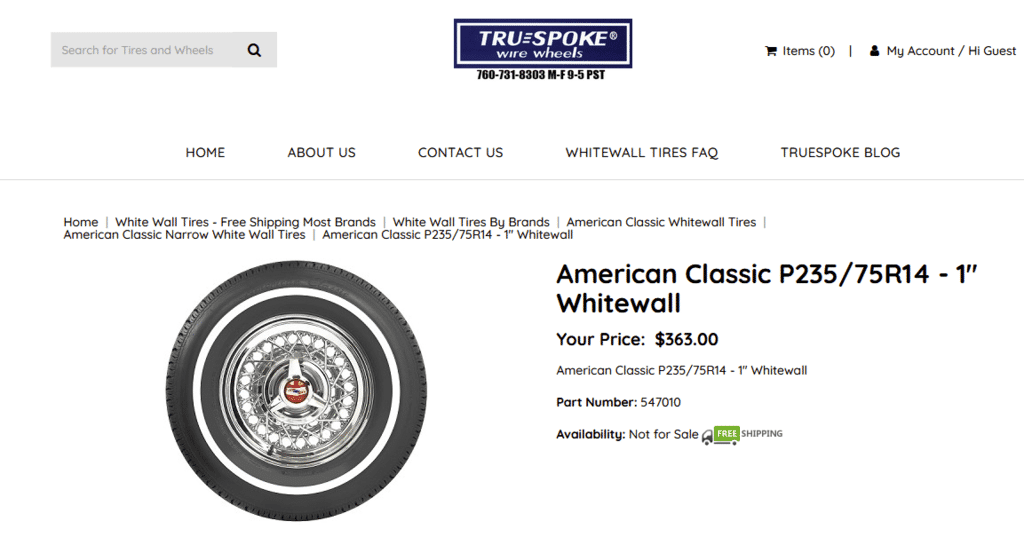Open Whitewall Tires FAQ page
Image resolution: width=1024 pixels, height=537 pixels.
point(642,153)
